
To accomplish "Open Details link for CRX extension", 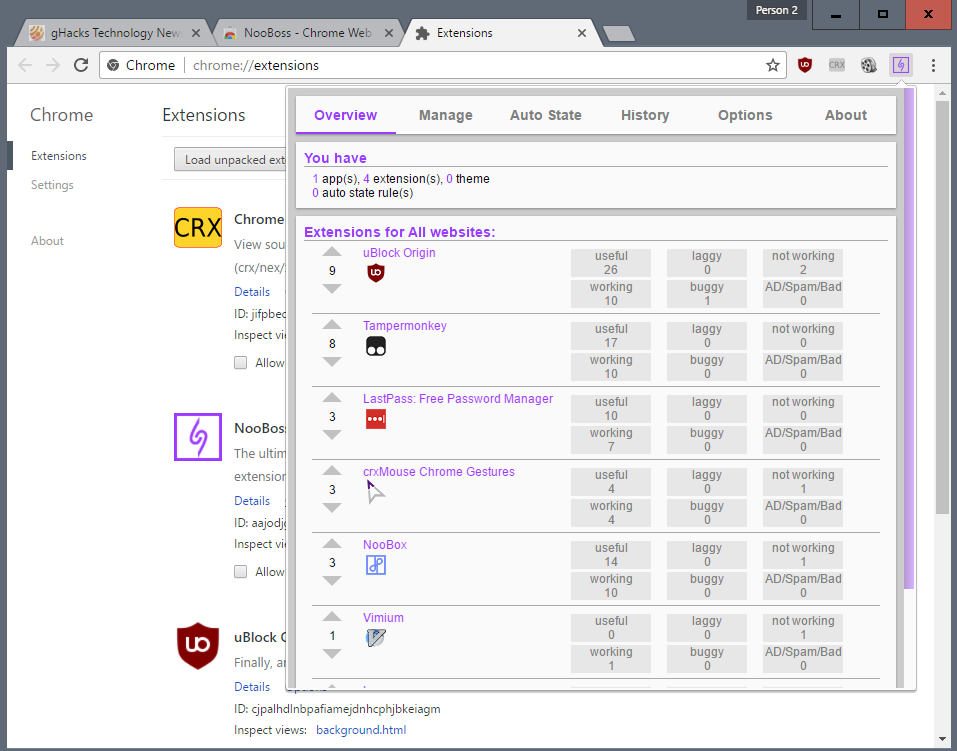I will (x=251, y=292).
